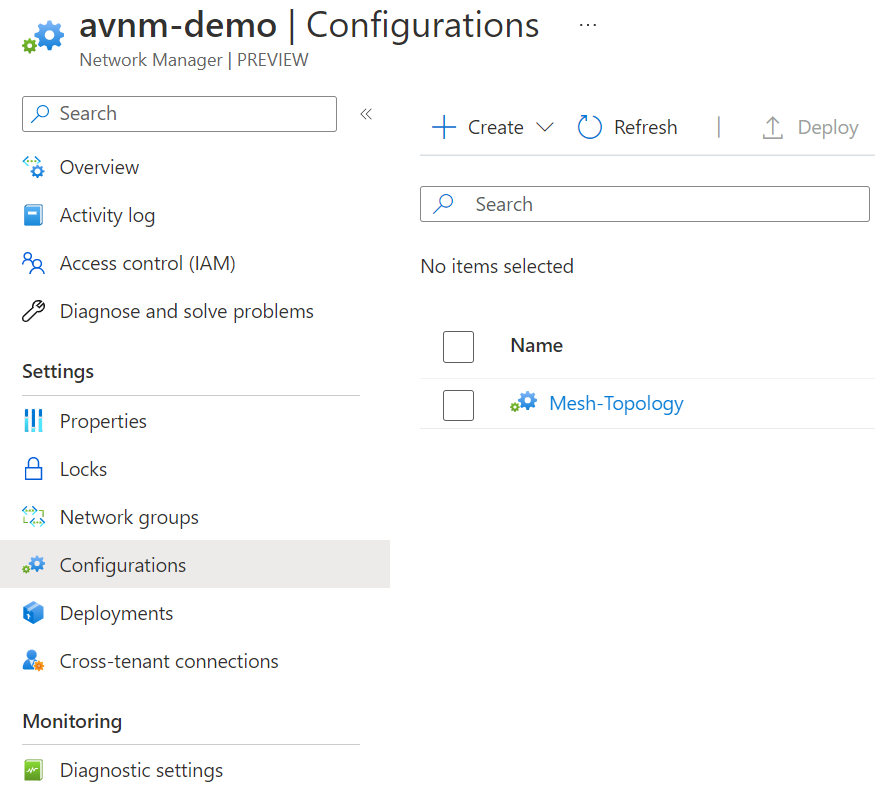This screenshot has width=875, height=791.
Task: Open the Mesh-Topology configuration link
Action: 616,404
